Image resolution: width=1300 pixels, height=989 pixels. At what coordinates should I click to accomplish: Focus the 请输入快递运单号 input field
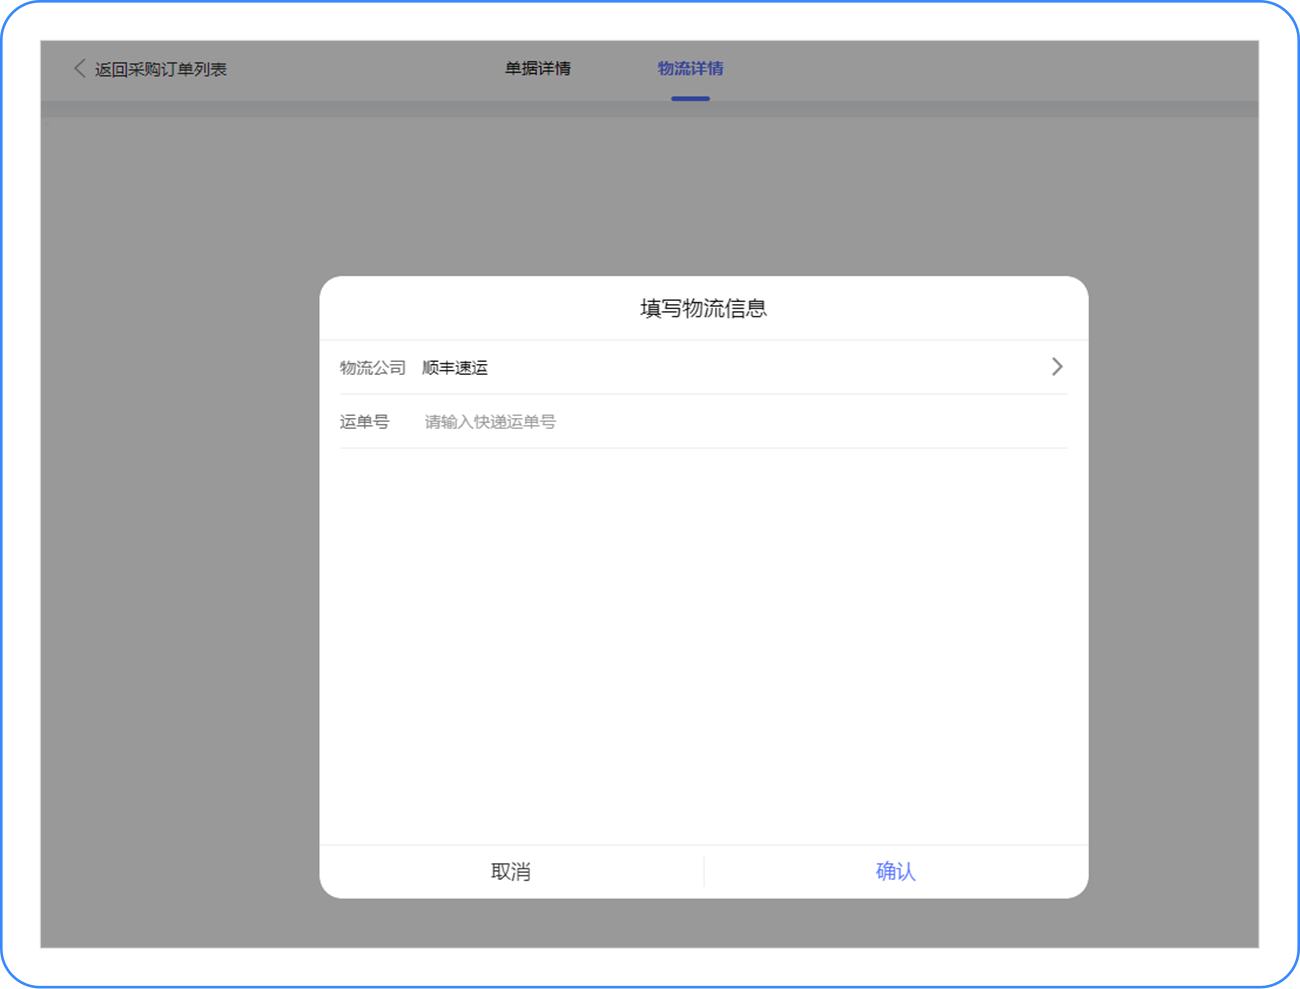pos(745,422)
